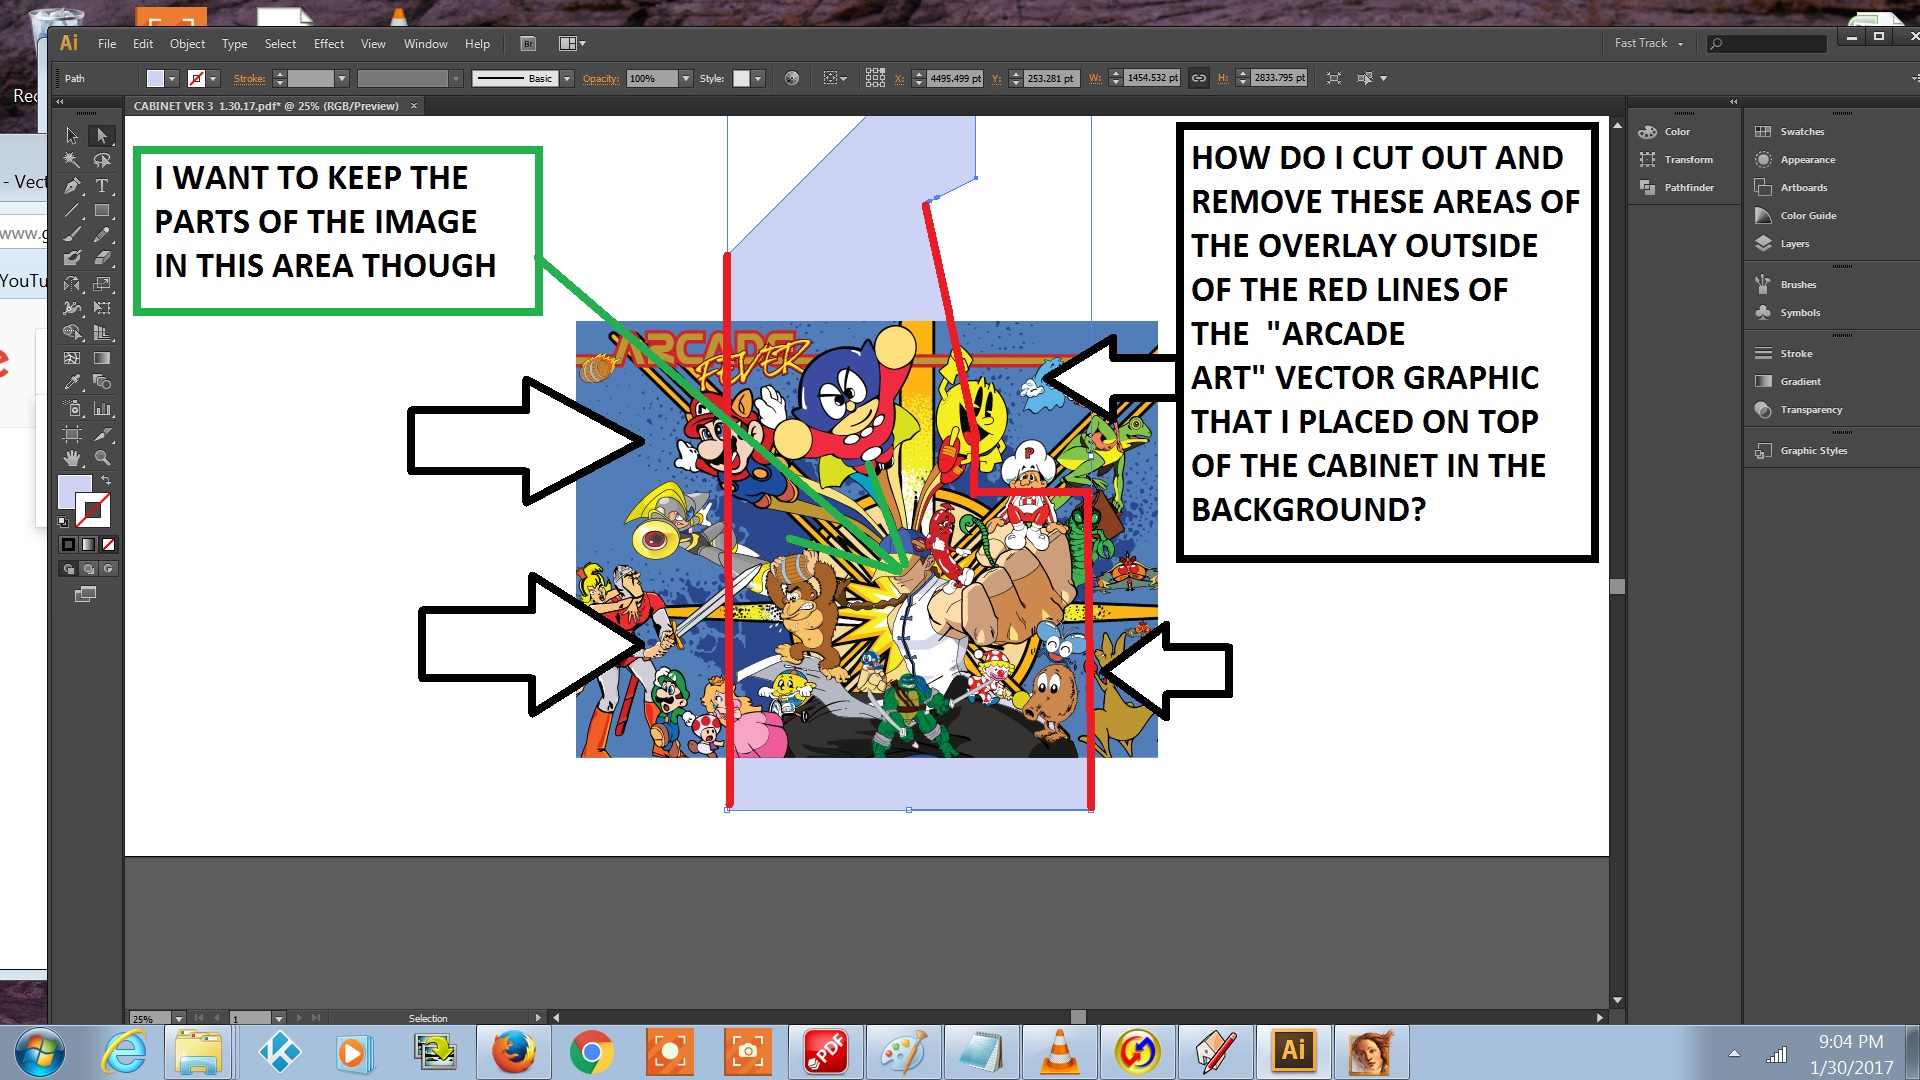Open the Window menu
The height and width of the screenshot is (1080, 1920).
pyautogui.click(x=425, y=44)
